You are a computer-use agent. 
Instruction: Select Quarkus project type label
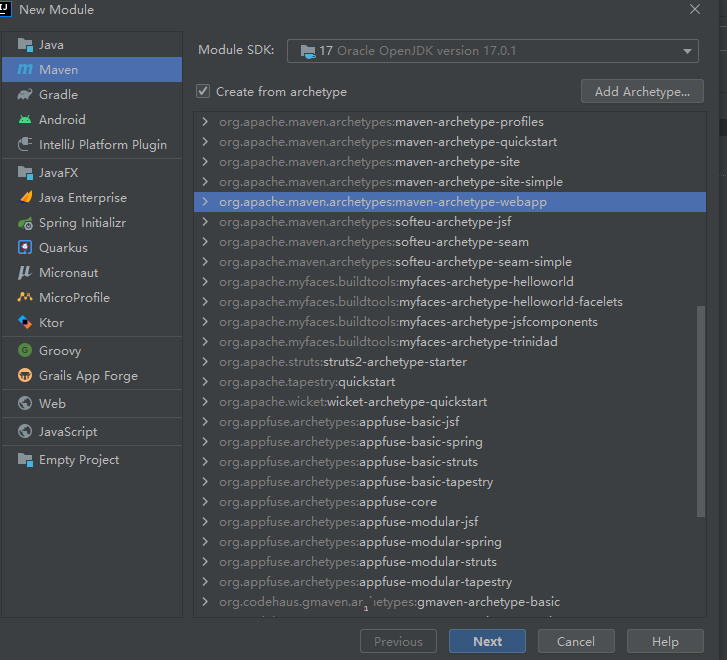pos(63,248)
